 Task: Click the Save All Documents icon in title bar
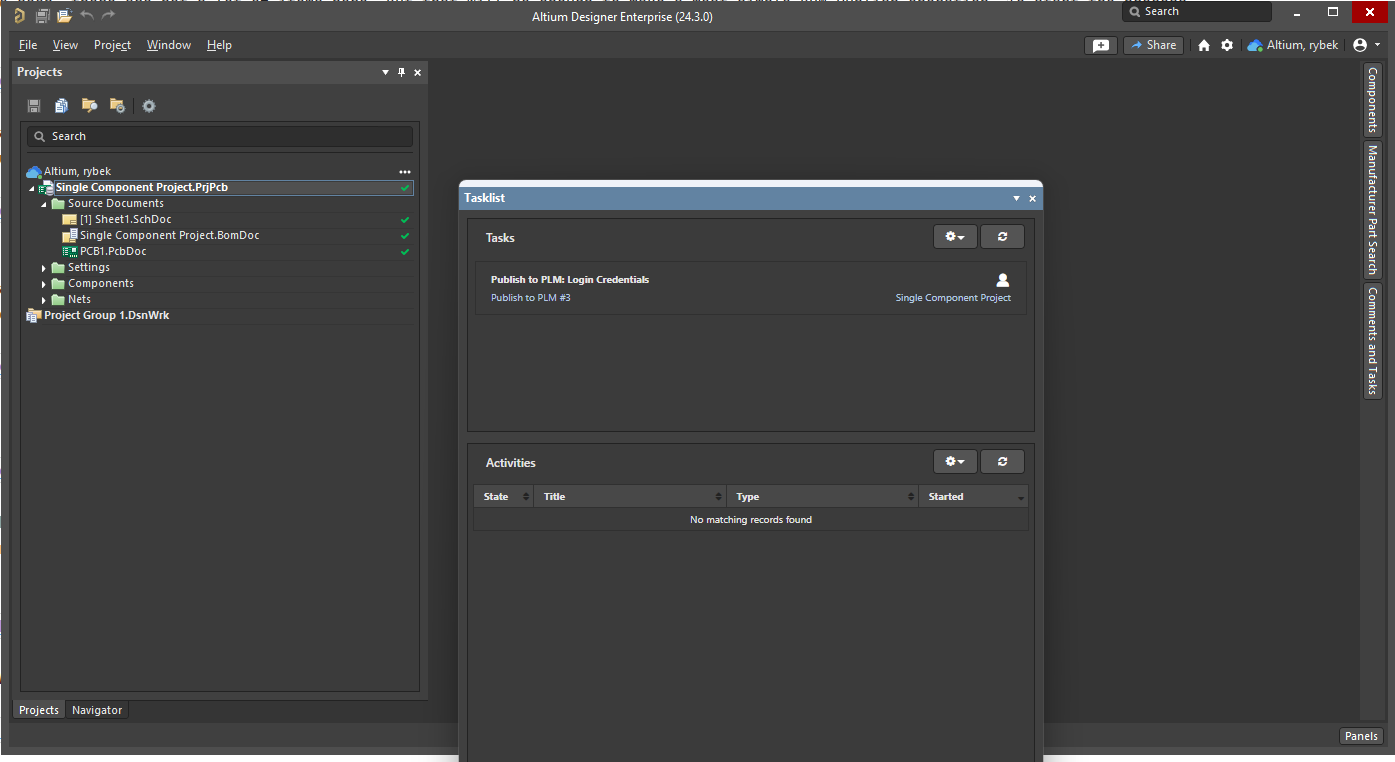[x=43, y=16]
